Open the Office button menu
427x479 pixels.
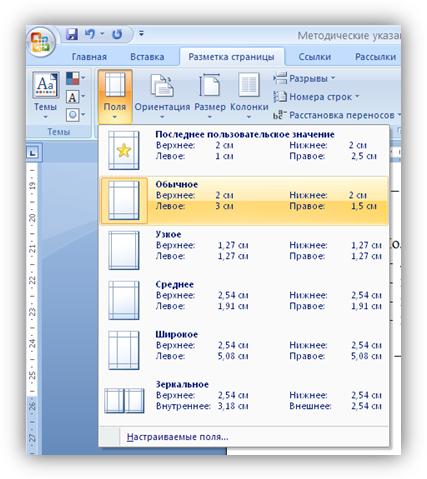point(41,42)
